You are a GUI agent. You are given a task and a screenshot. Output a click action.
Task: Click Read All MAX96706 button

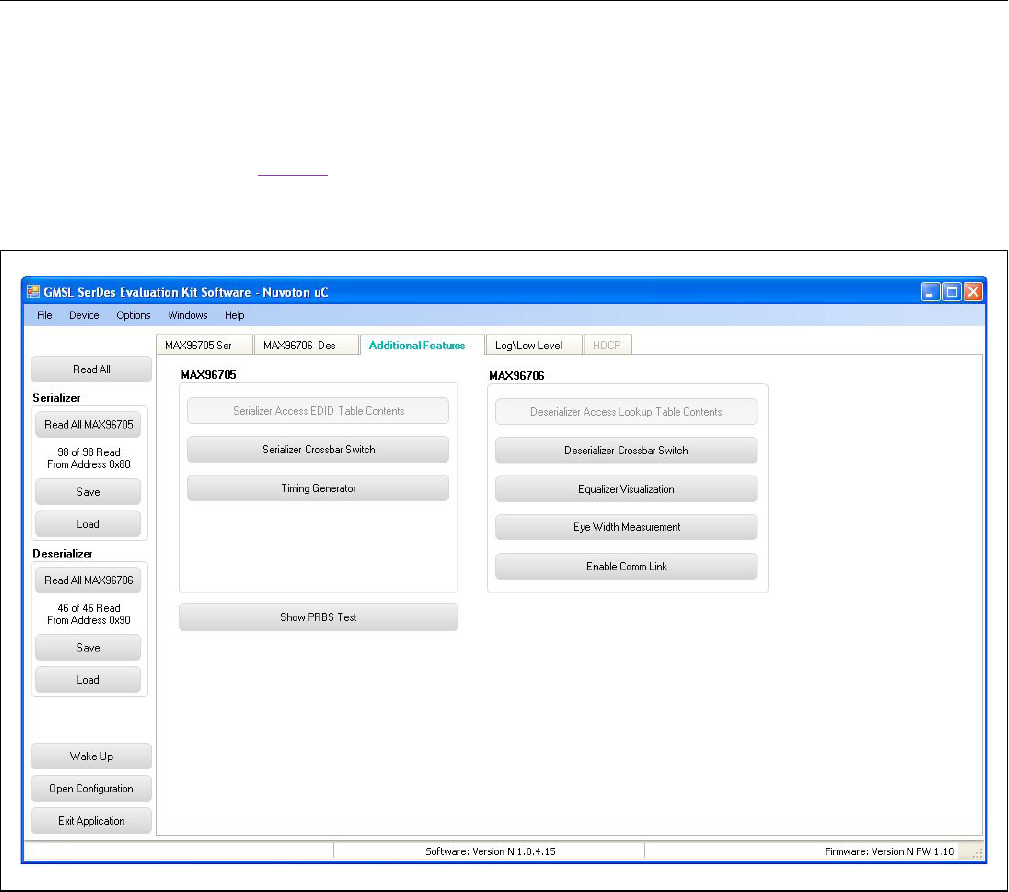point(88,580)
